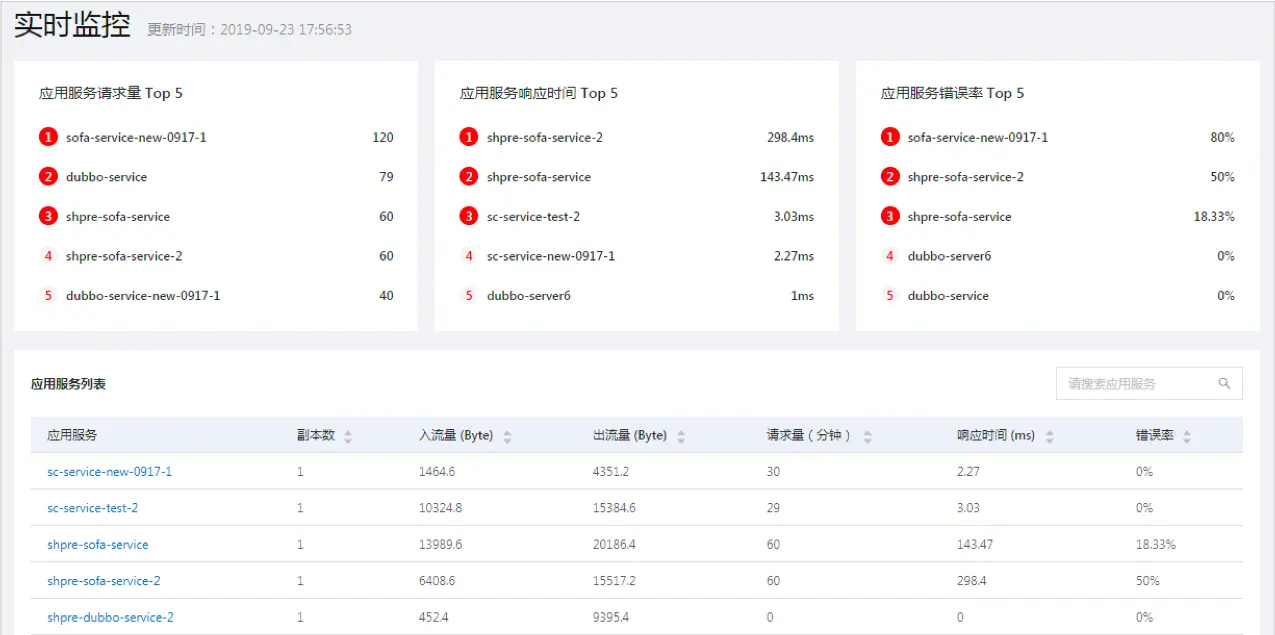The image size is (1275, 635).
Task: Click the 实时监控 page title
Action: [72, 25]
